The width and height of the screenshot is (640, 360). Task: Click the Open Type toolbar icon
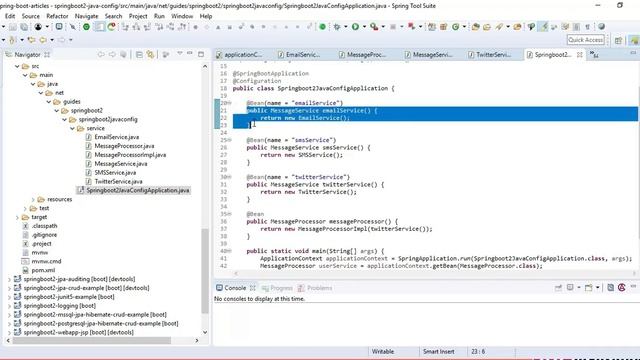[476, 27]
